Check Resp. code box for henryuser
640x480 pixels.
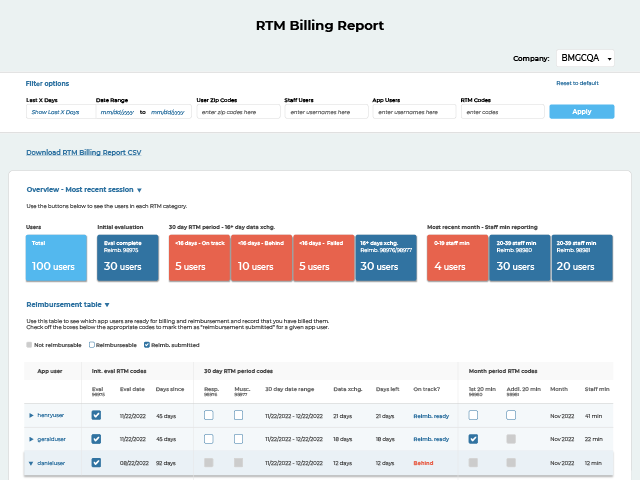pyautogui.click(x=208, y=415)
